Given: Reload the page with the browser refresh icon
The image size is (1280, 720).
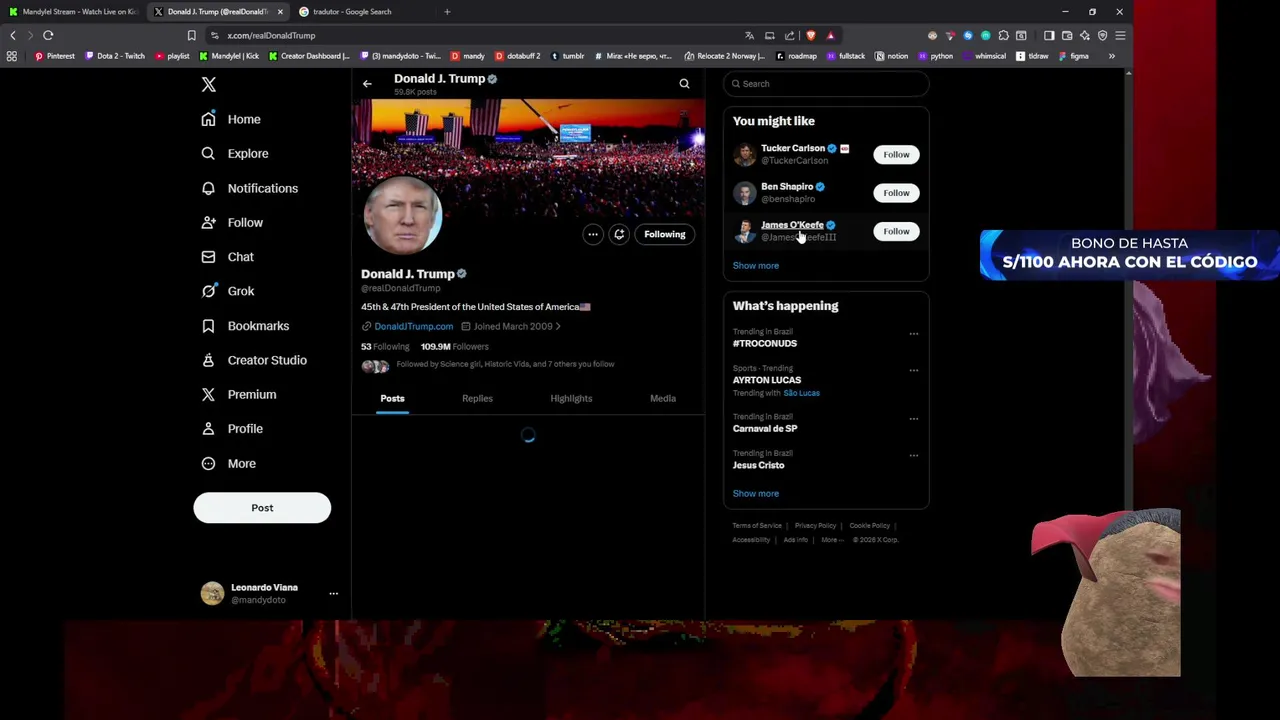Looking at the screenshot, I should click(x=48, y=36).
